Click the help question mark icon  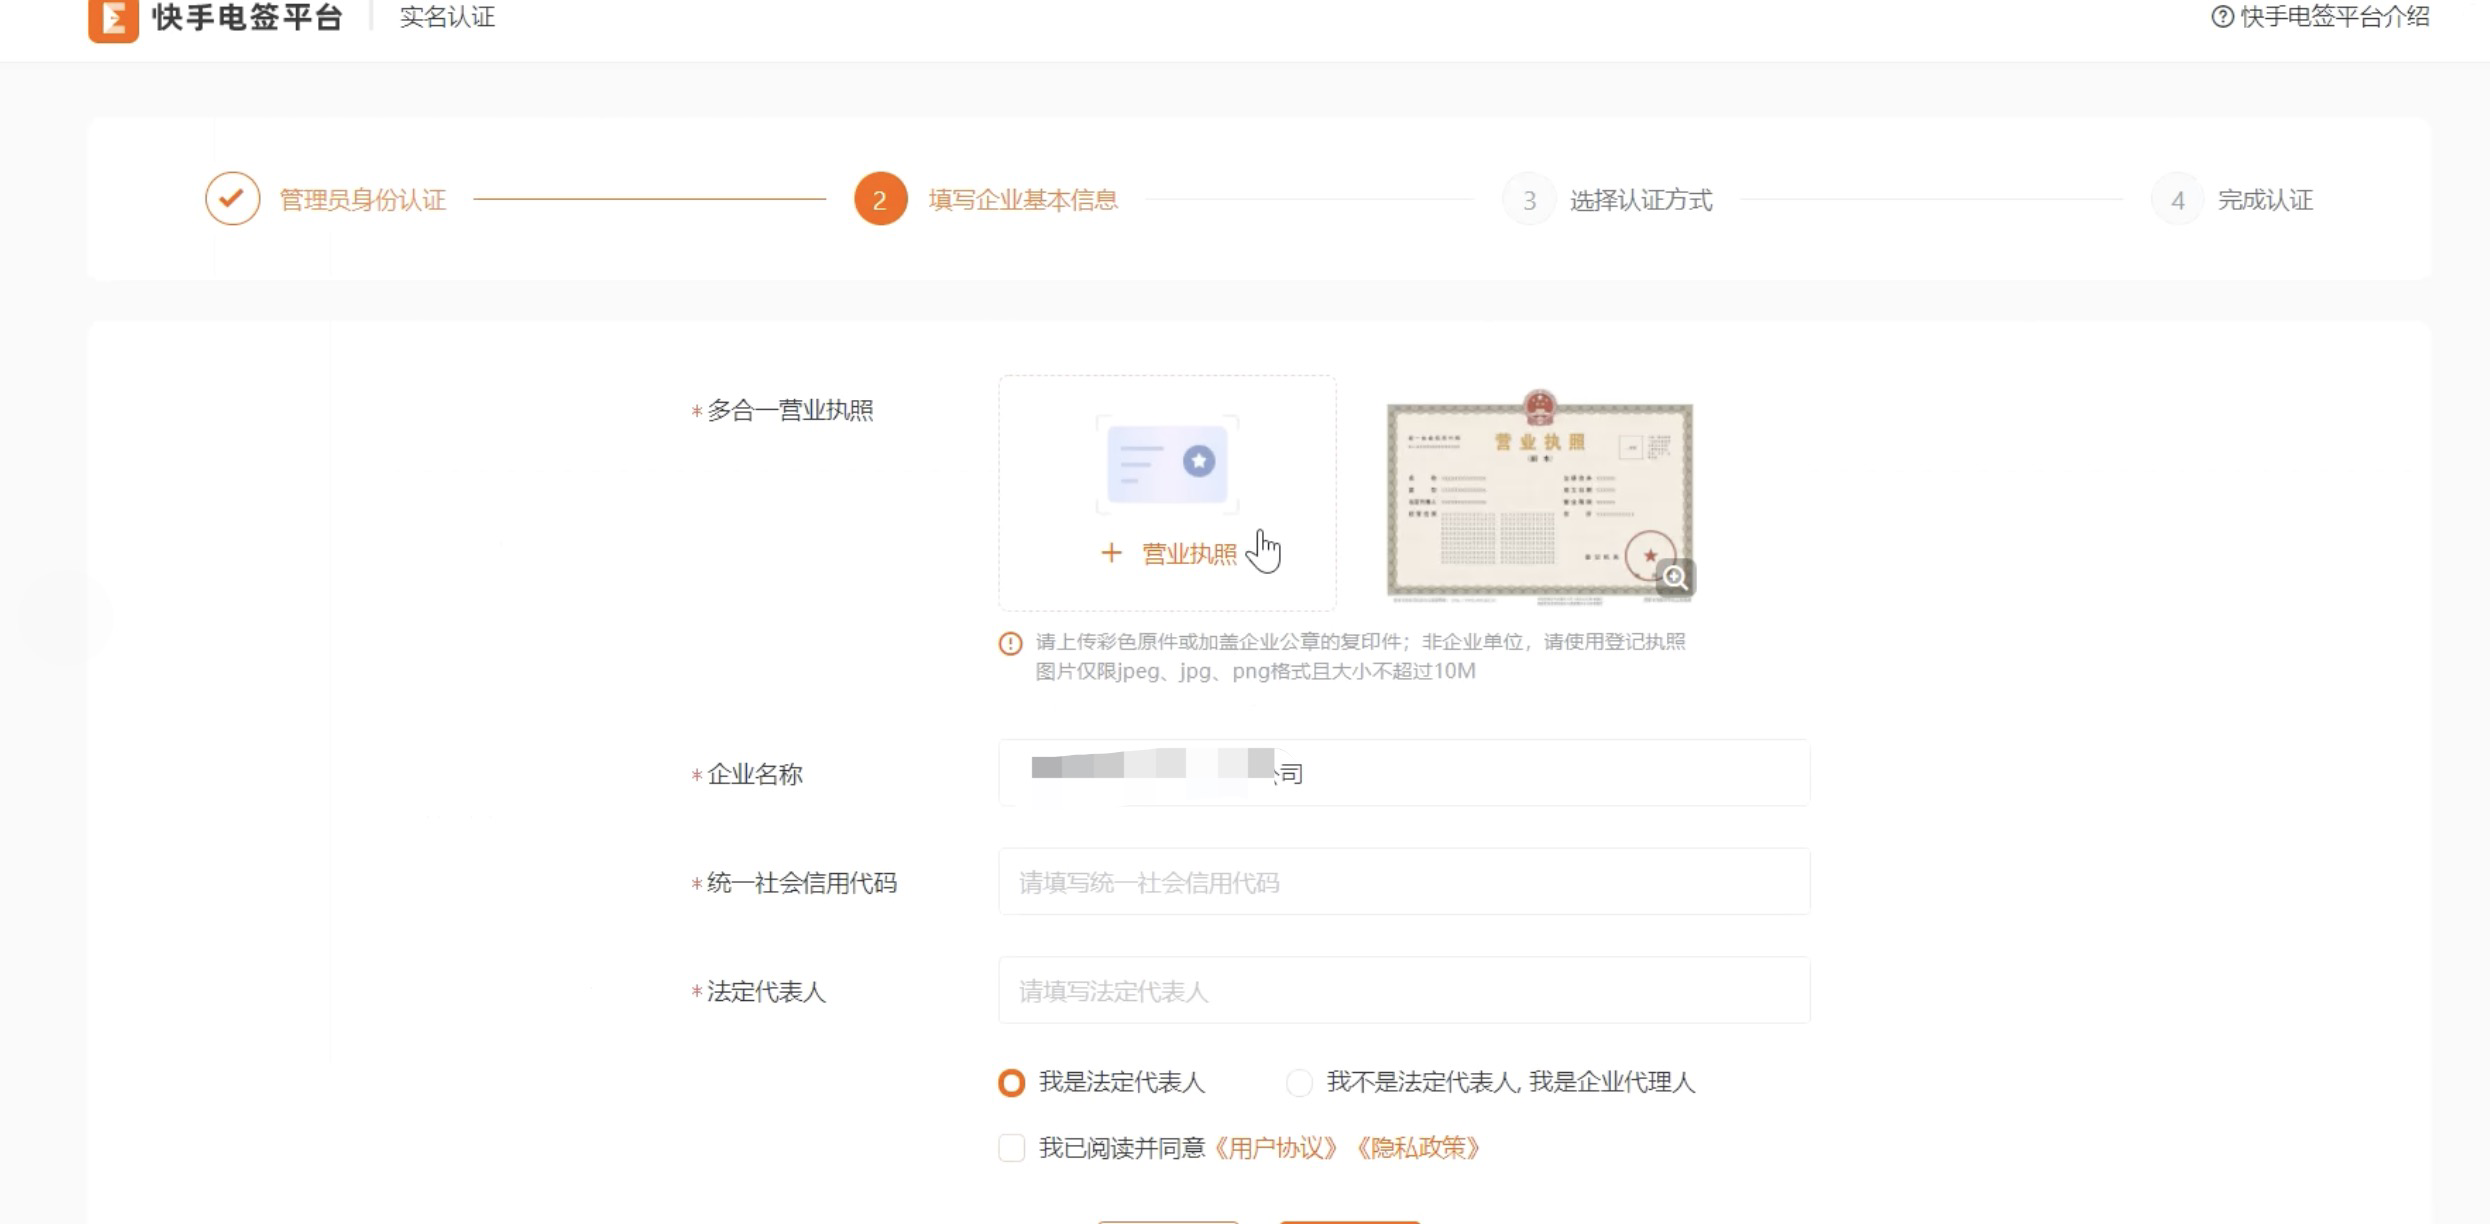pyautogui.click(x=2221, y=17)
